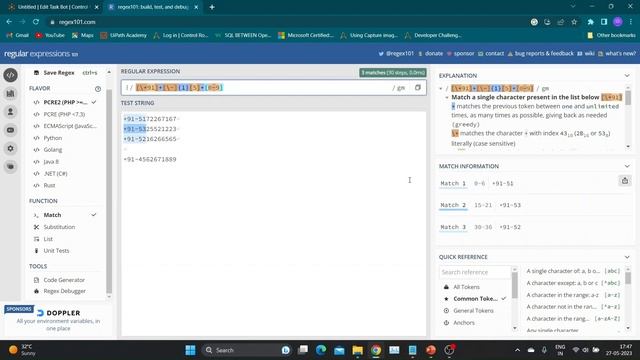Open the Chrome profile avatar
Viewport: 640px width, 360px height.
[x=618, y=22]
